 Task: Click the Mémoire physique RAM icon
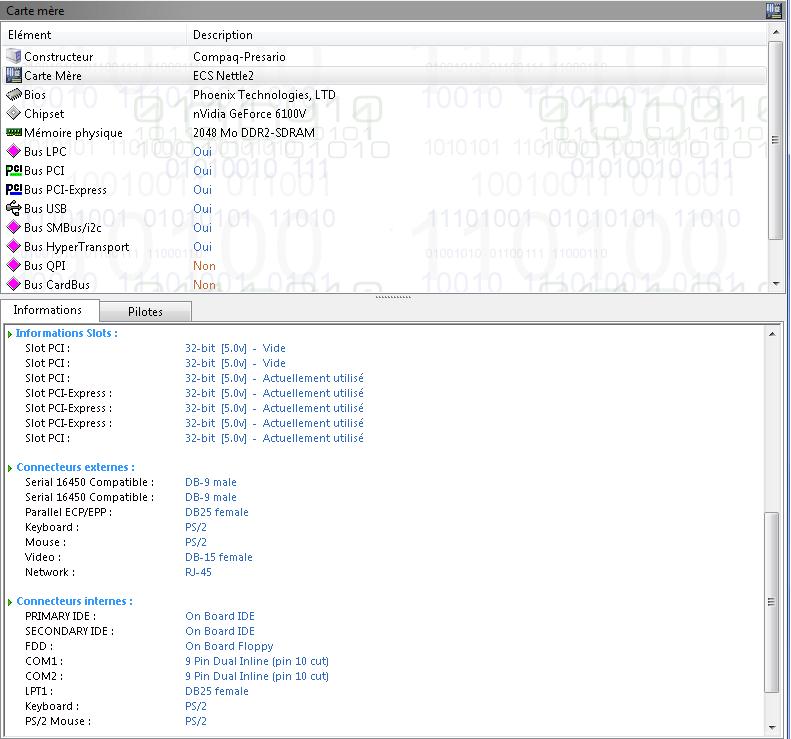[14, 133]
